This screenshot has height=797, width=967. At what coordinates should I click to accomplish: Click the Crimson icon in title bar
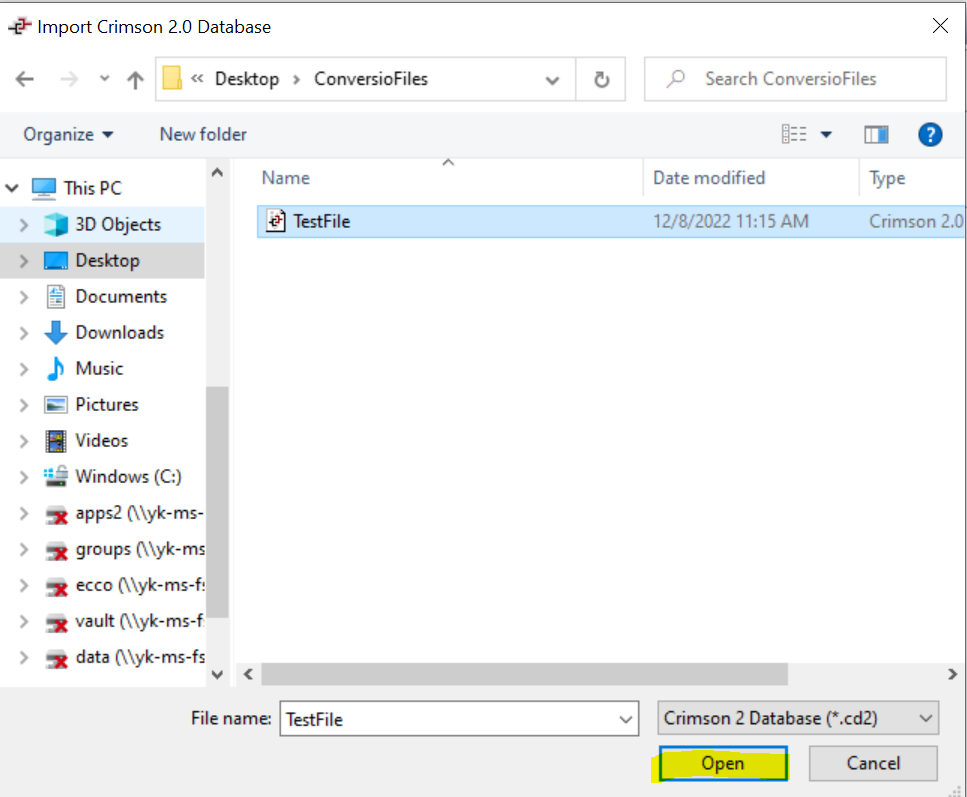[19, 27]
